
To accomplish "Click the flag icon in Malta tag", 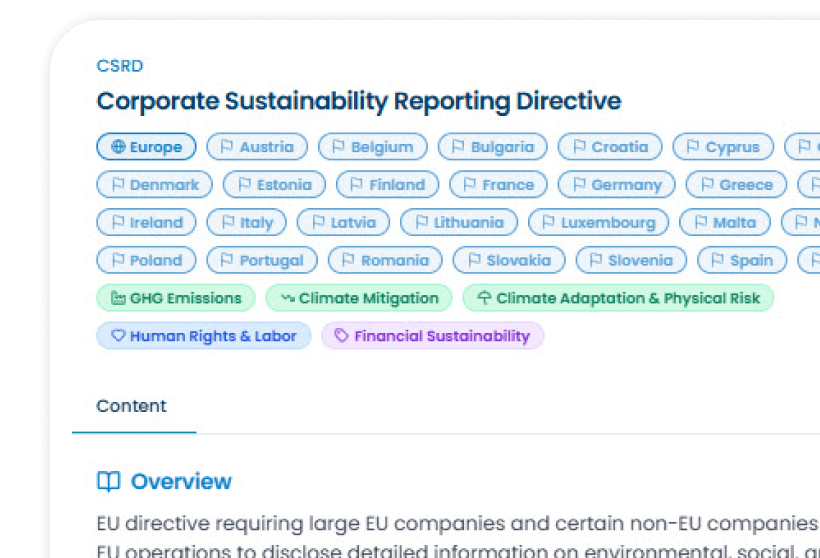I will (x=700, y=221).
